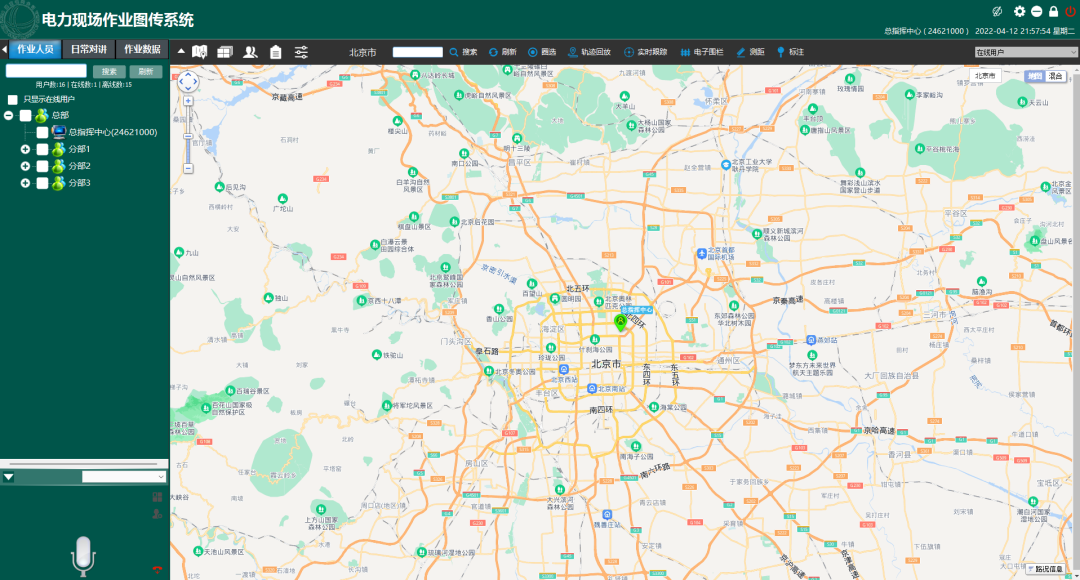
Task: Click the map toolbar search field
Action: (417, 52)
